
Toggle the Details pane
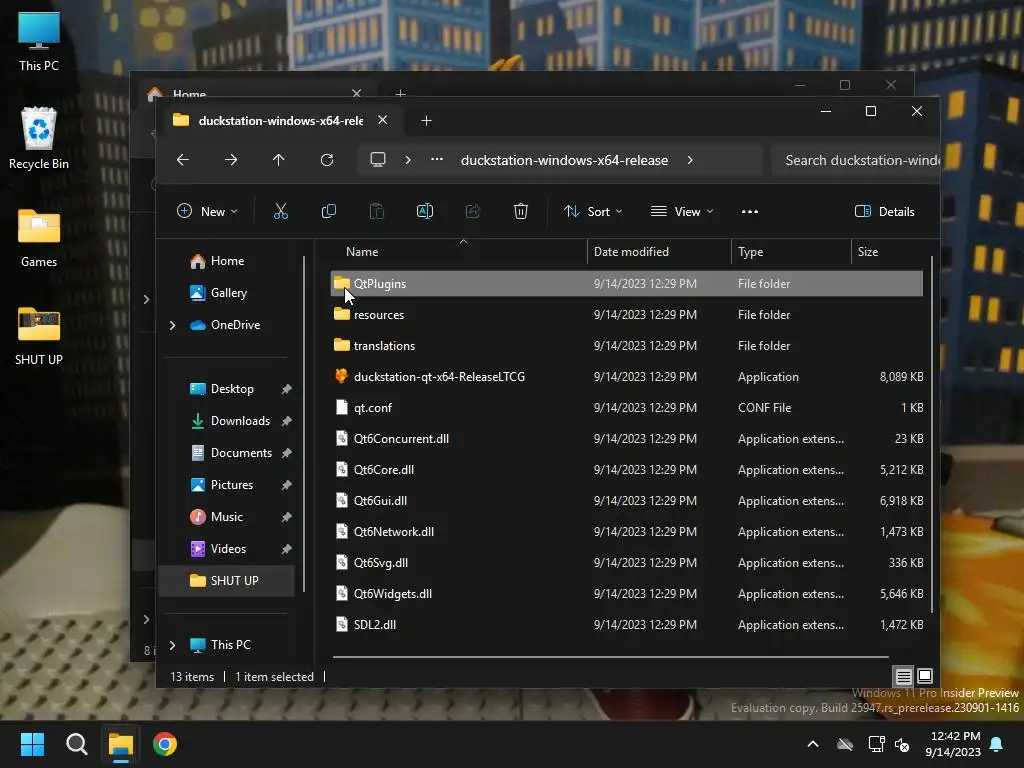pos(885,212)
